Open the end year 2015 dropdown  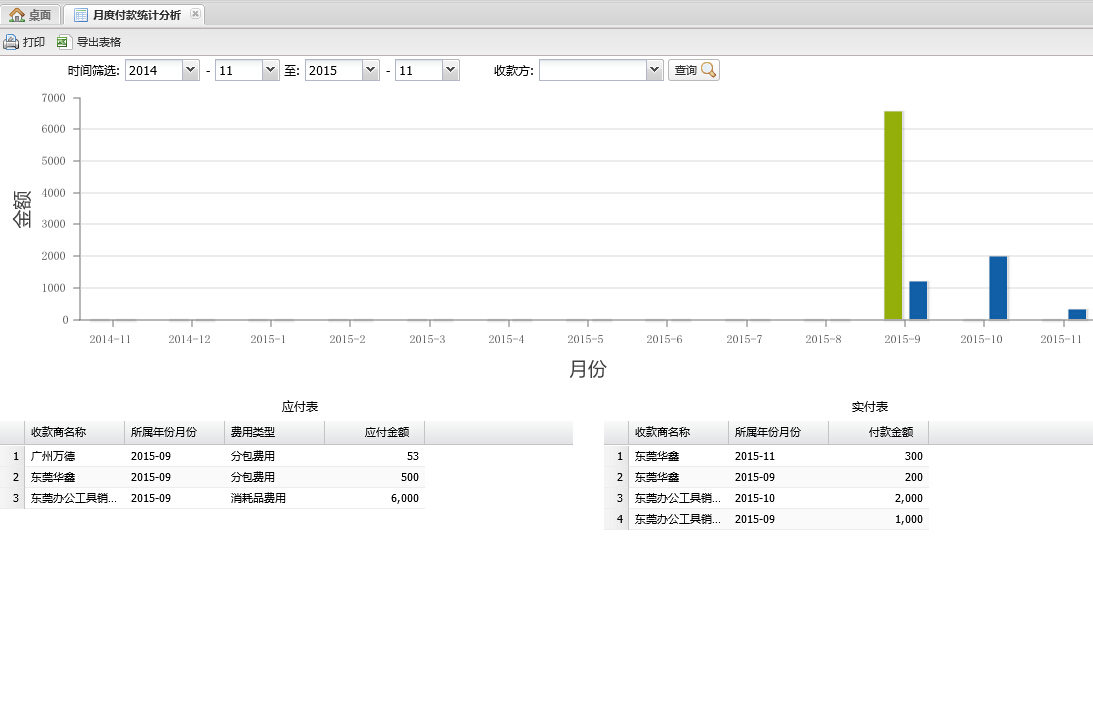(370, 70)
